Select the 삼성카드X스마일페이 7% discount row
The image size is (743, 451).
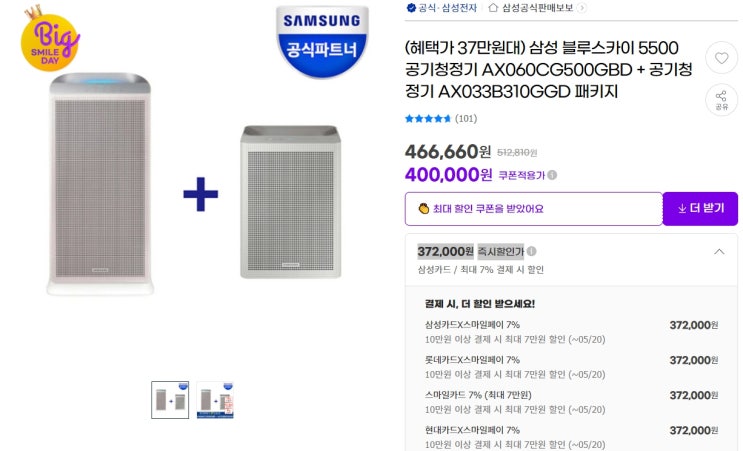tap(571, 331)
